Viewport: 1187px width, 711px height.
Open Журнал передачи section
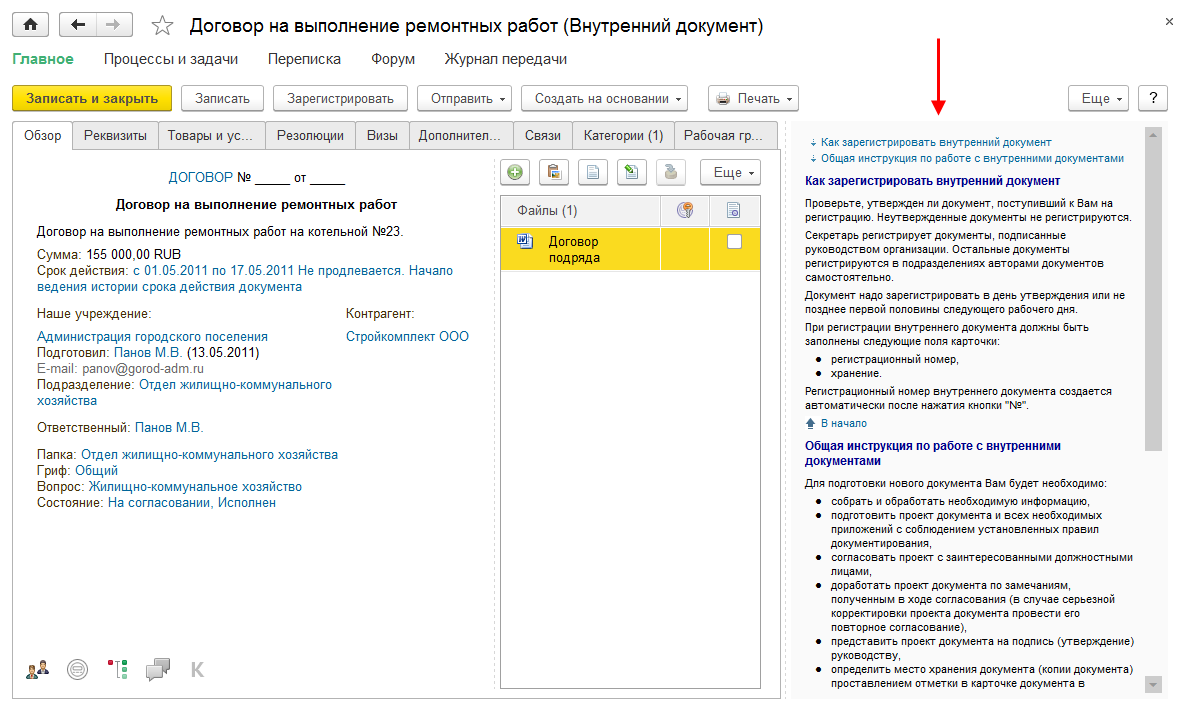[x=506, y=59]
